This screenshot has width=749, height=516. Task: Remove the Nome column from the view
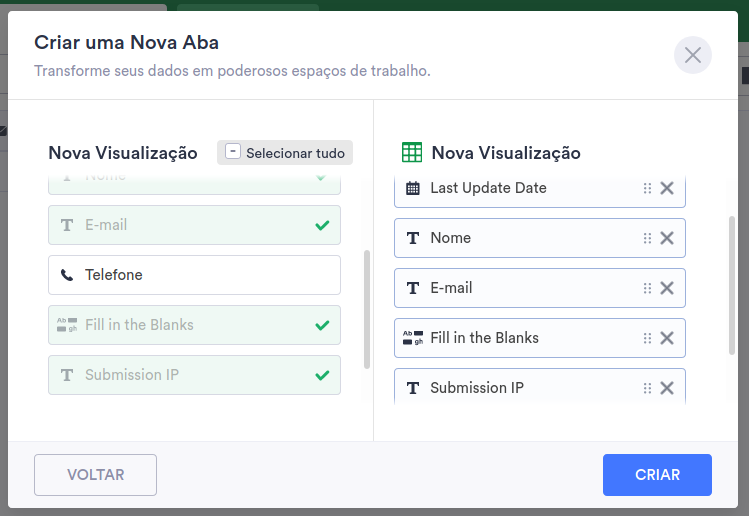click(667, 238)
